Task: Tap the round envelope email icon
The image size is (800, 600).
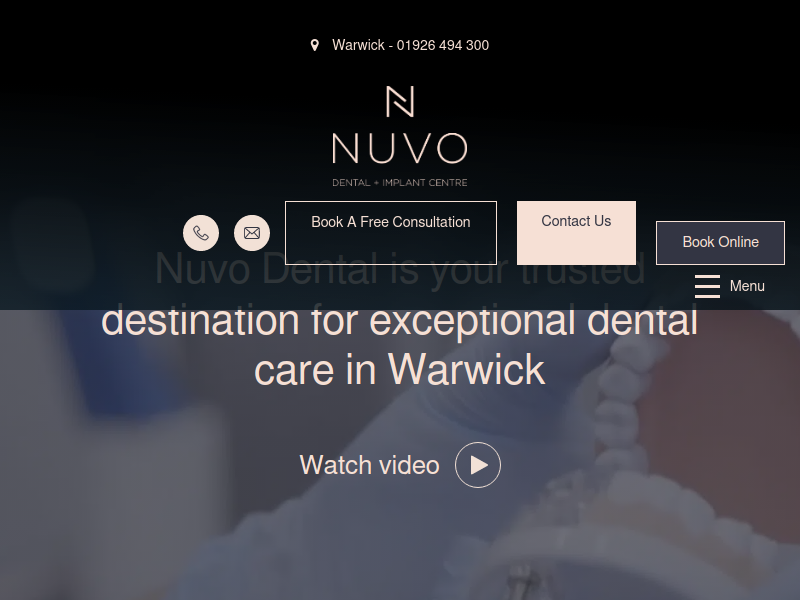Action: tap(252, 233)
